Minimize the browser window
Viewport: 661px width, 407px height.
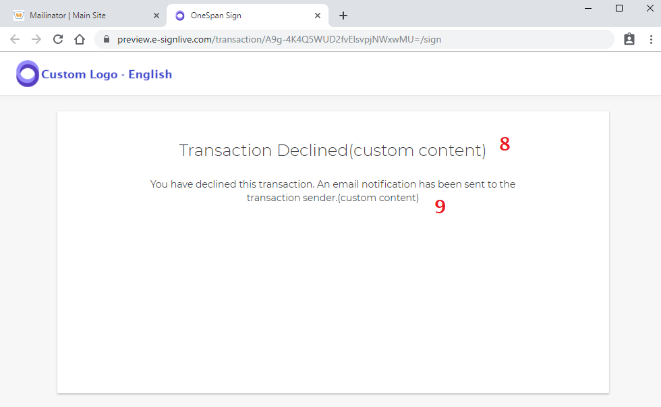point(588,8)
